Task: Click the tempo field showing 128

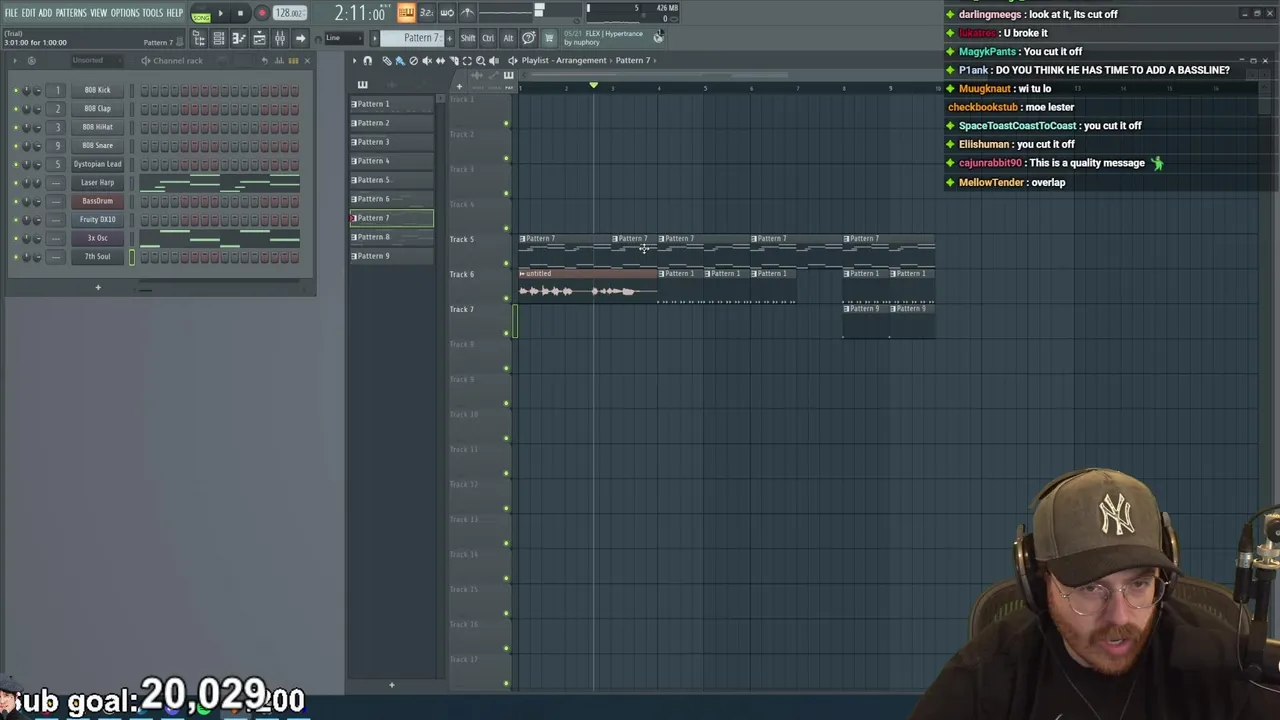Action: pos(290,13)
